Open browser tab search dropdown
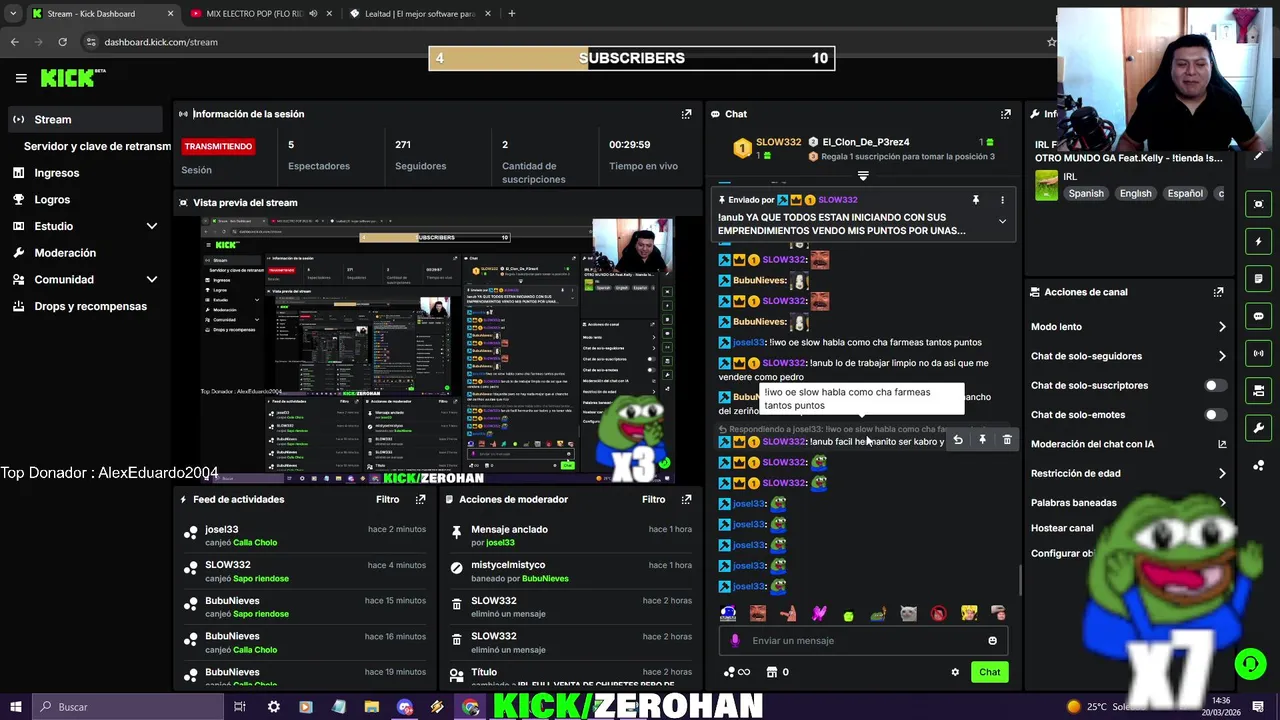The width and height of the screenshot is (1280, 720). pos(13,14)
